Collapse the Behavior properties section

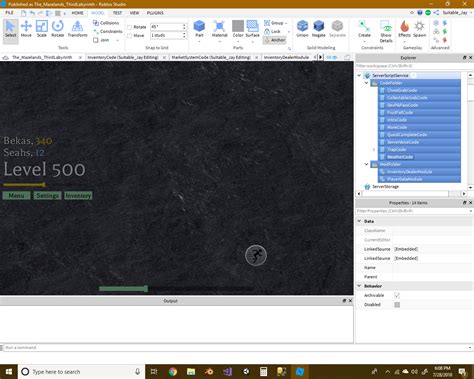tap(359, 286)
